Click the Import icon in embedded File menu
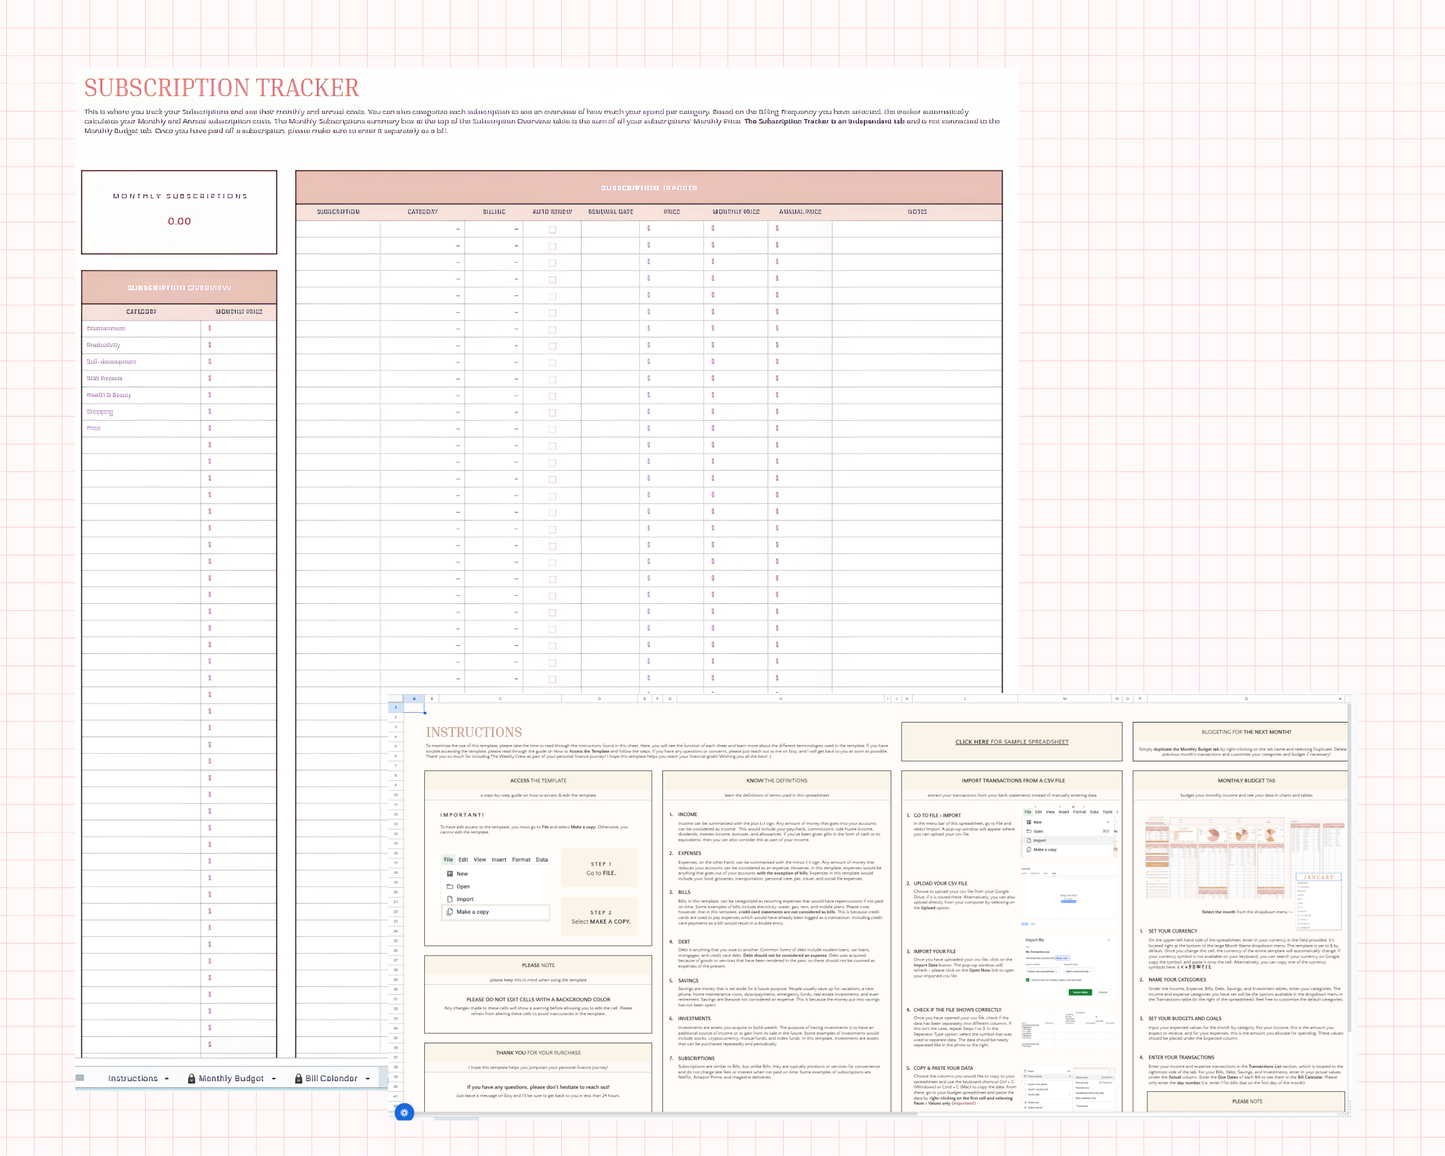1445x1156 pixels. (450, 899)
